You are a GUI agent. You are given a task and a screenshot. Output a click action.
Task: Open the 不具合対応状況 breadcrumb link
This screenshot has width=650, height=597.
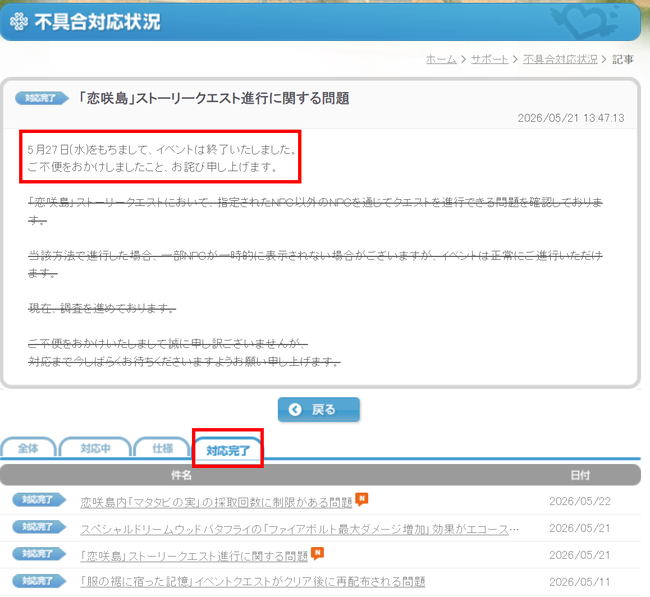[560, 60]
